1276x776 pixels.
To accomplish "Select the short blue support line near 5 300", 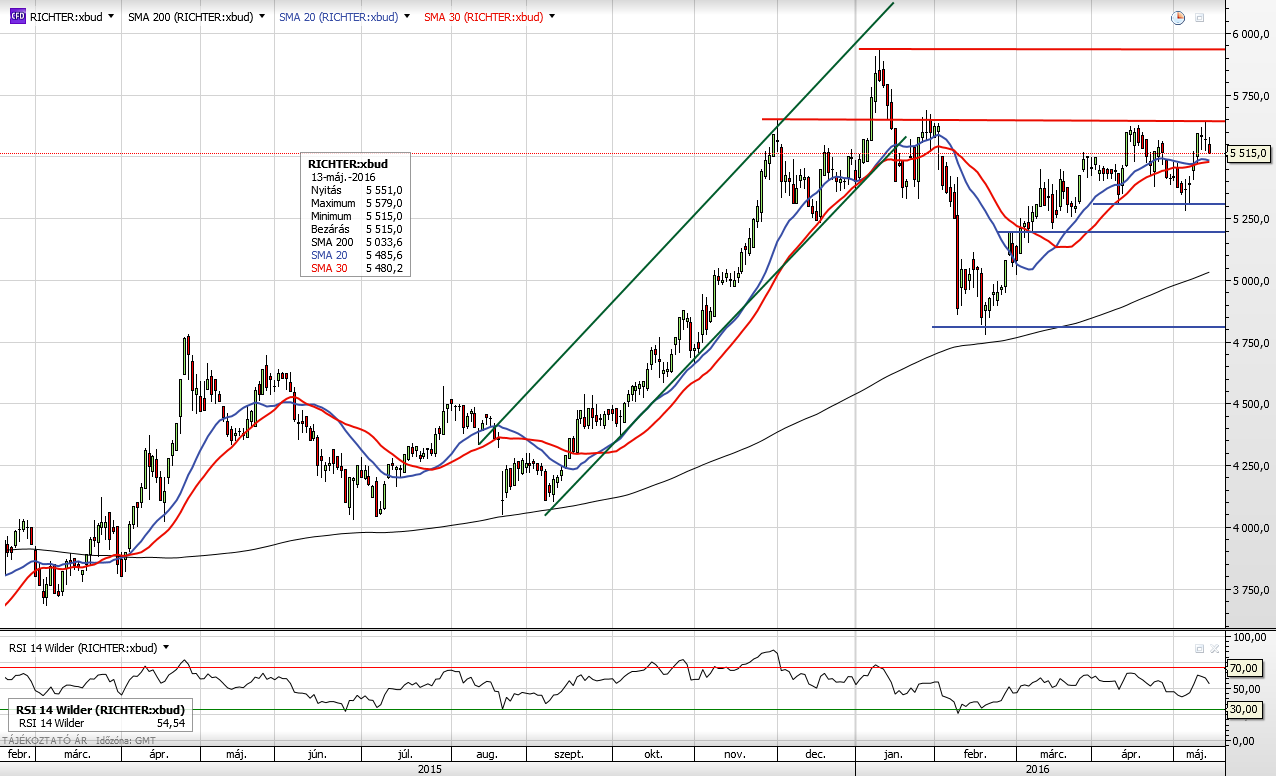I will coord(1158,204).
